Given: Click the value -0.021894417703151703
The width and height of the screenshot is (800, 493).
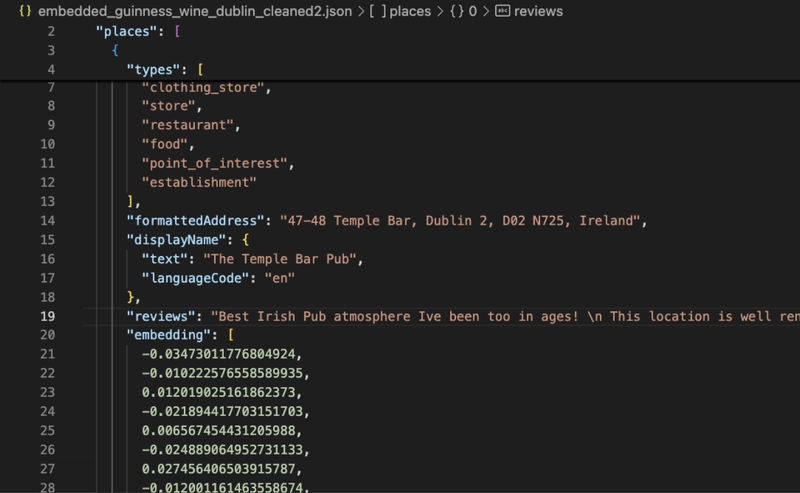Looking at the screenshot, I should (x=222, y=411).
